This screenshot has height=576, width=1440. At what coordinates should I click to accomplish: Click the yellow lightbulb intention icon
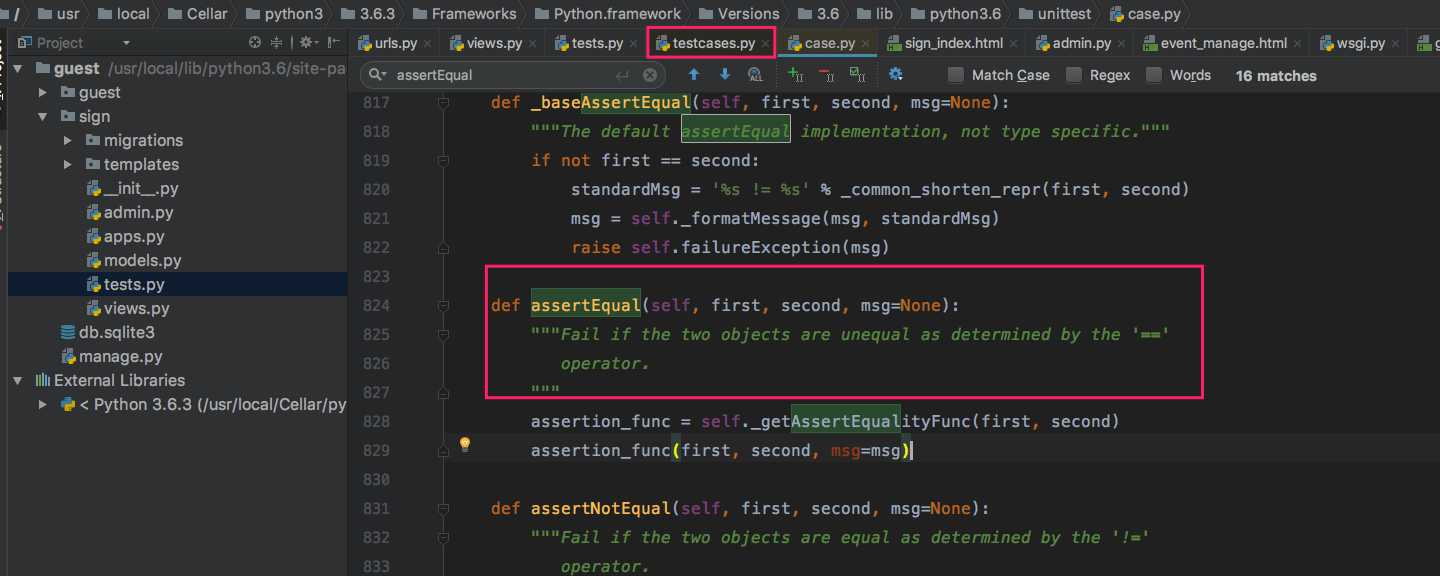pos(465,444)
